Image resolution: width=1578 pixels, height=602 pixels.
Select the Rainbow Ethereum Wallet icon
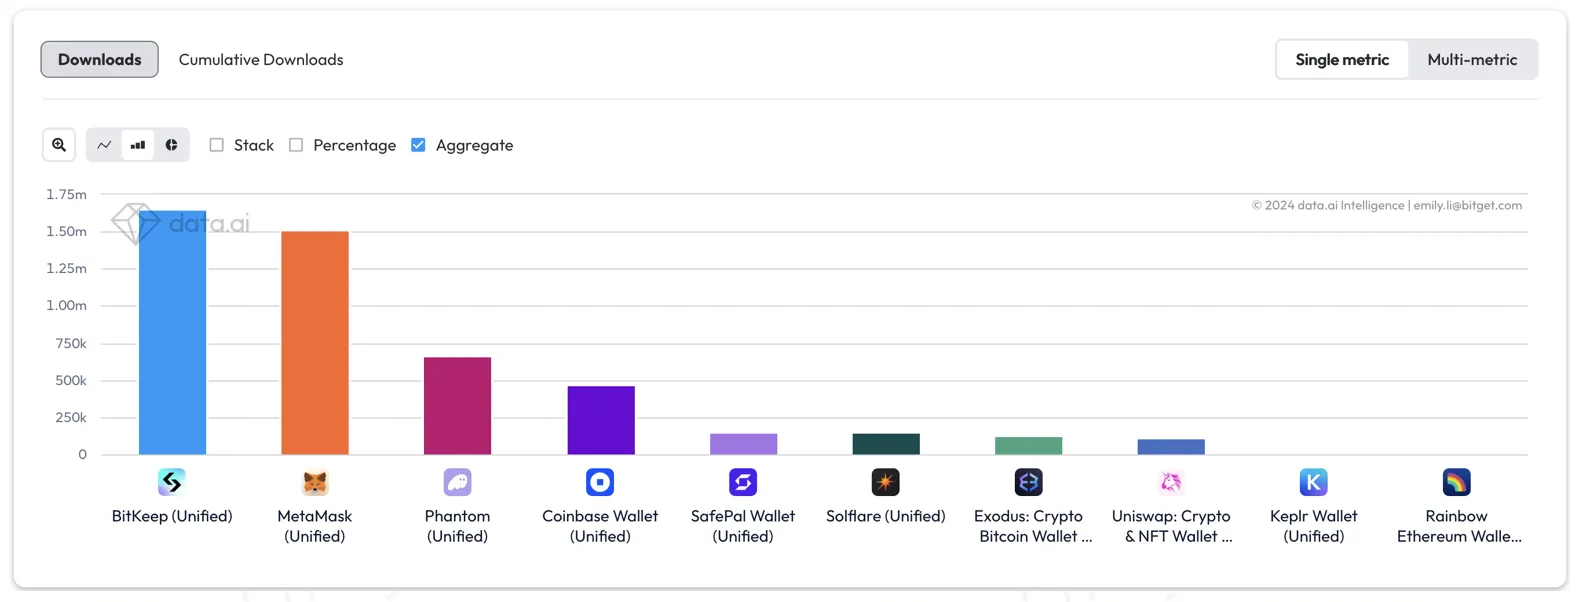1456,482
